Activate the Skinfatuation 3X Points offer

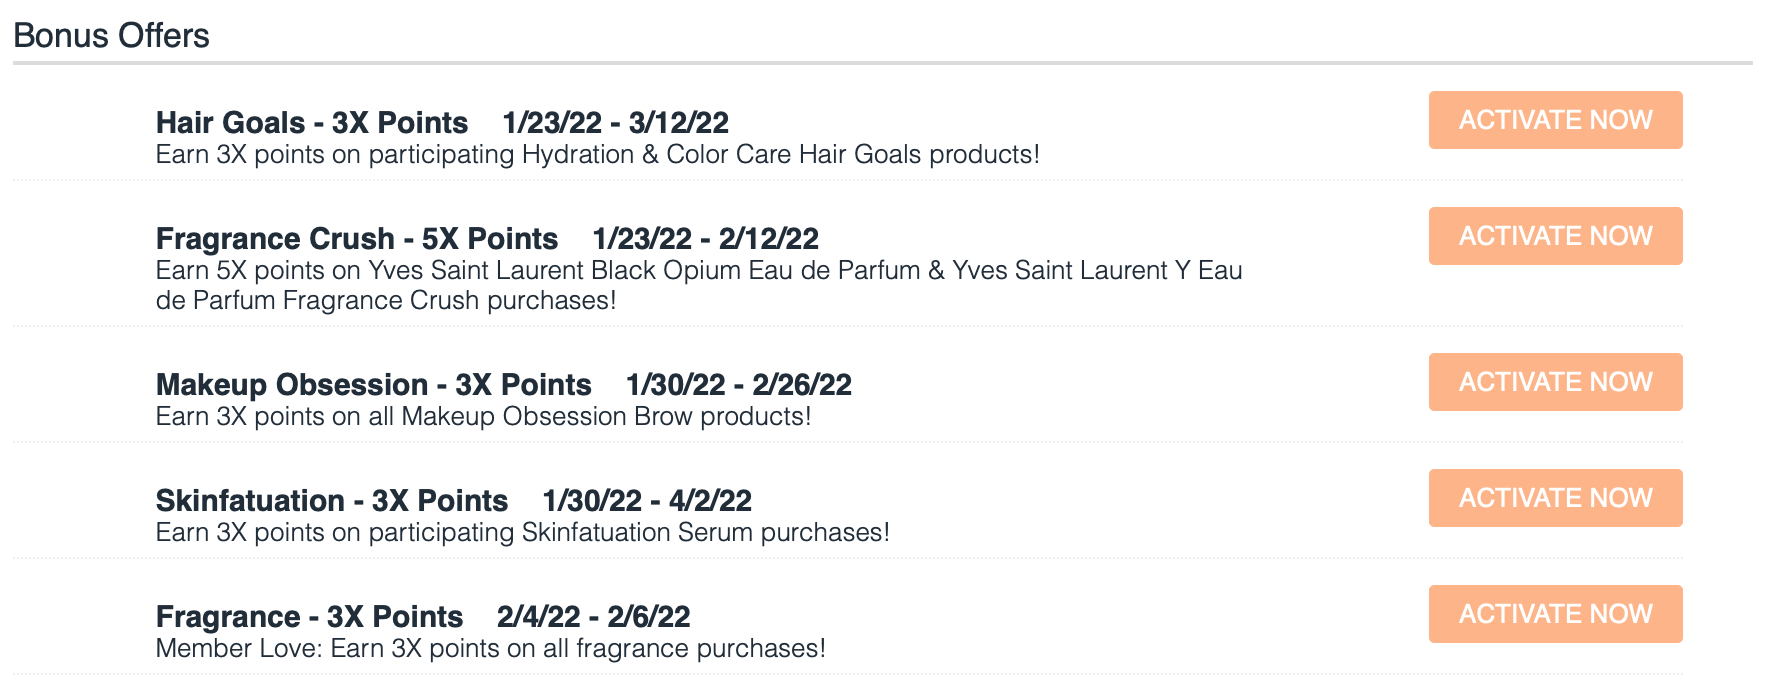tap(1554, 497)
